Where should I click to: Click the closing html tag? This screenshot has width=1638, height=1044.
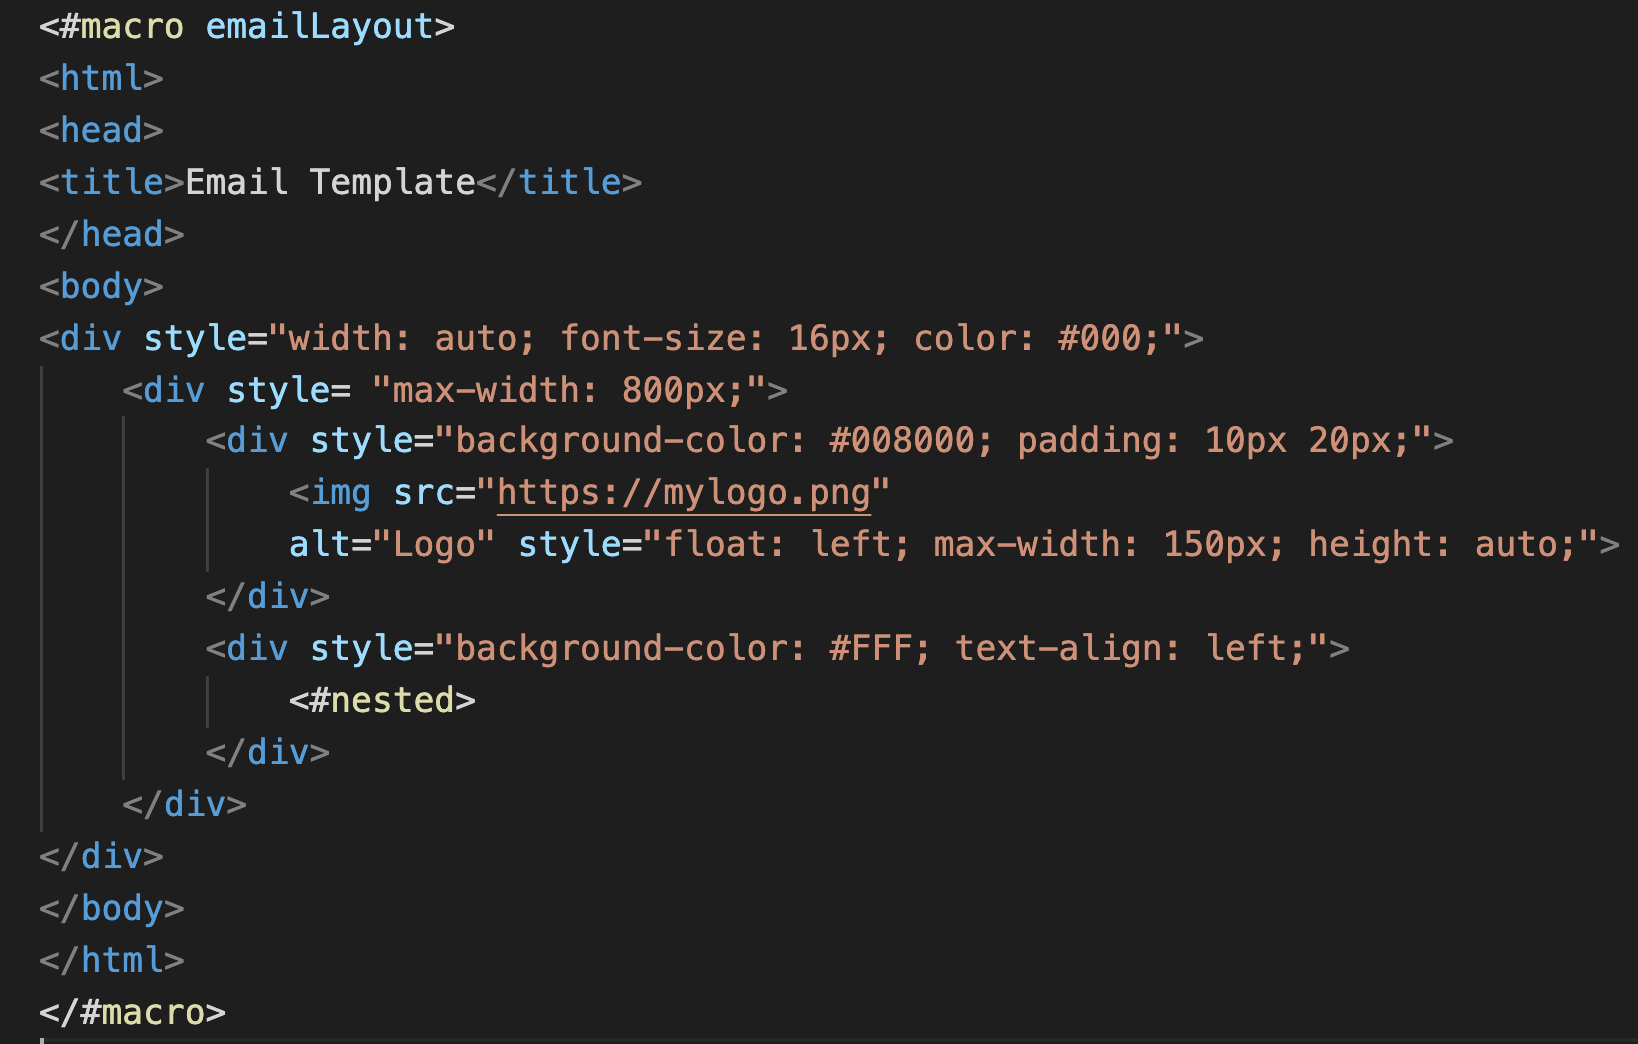click(112, 960)
